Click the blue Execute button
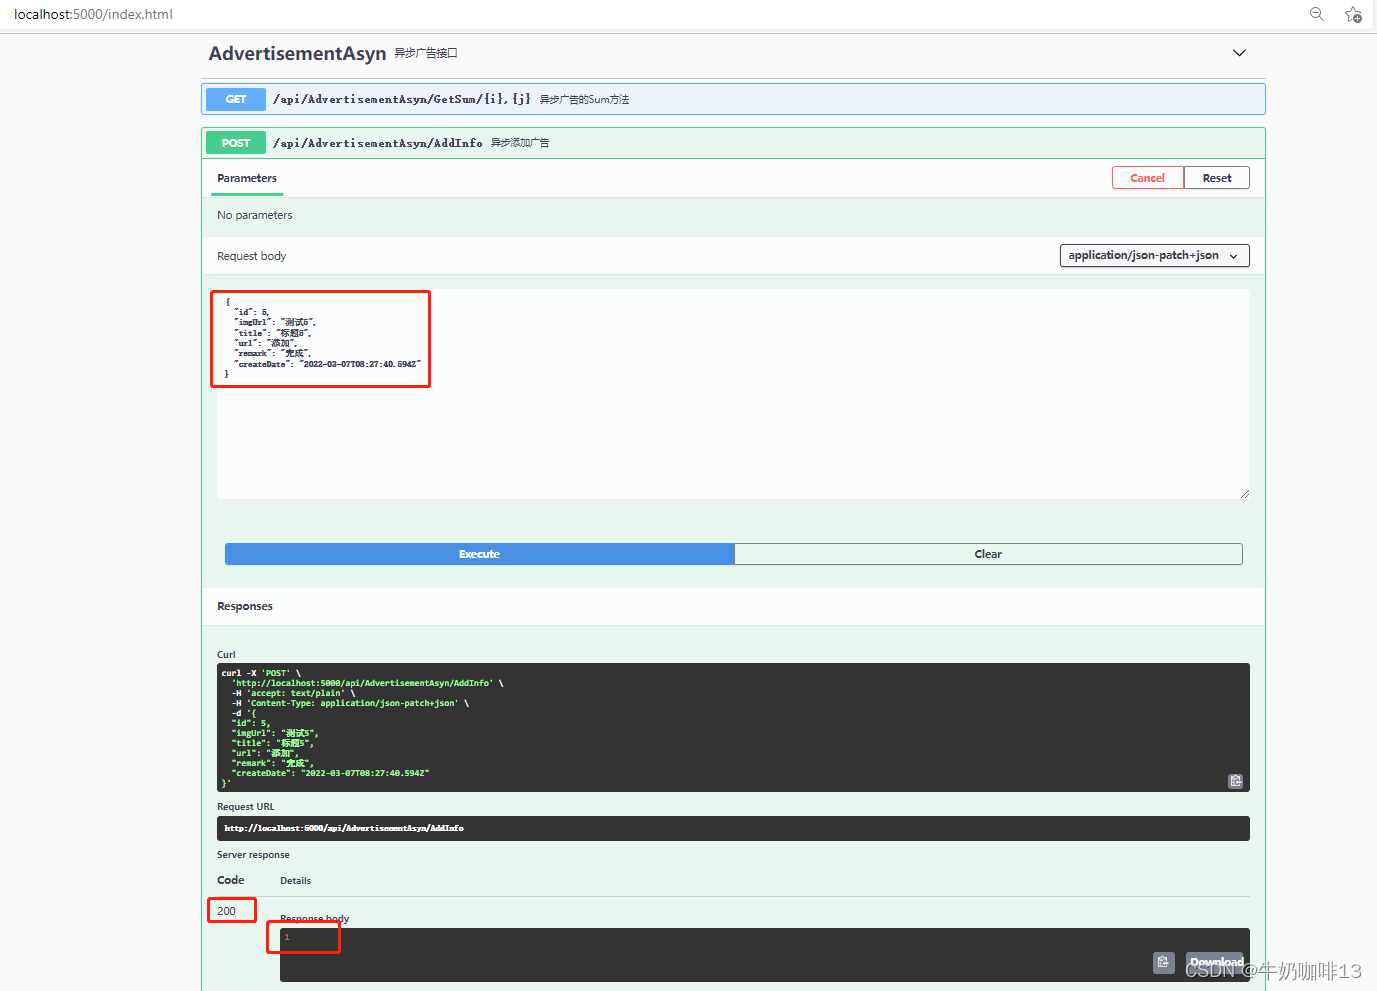This screenshot has width=1377, height=991. coord(479,554)
